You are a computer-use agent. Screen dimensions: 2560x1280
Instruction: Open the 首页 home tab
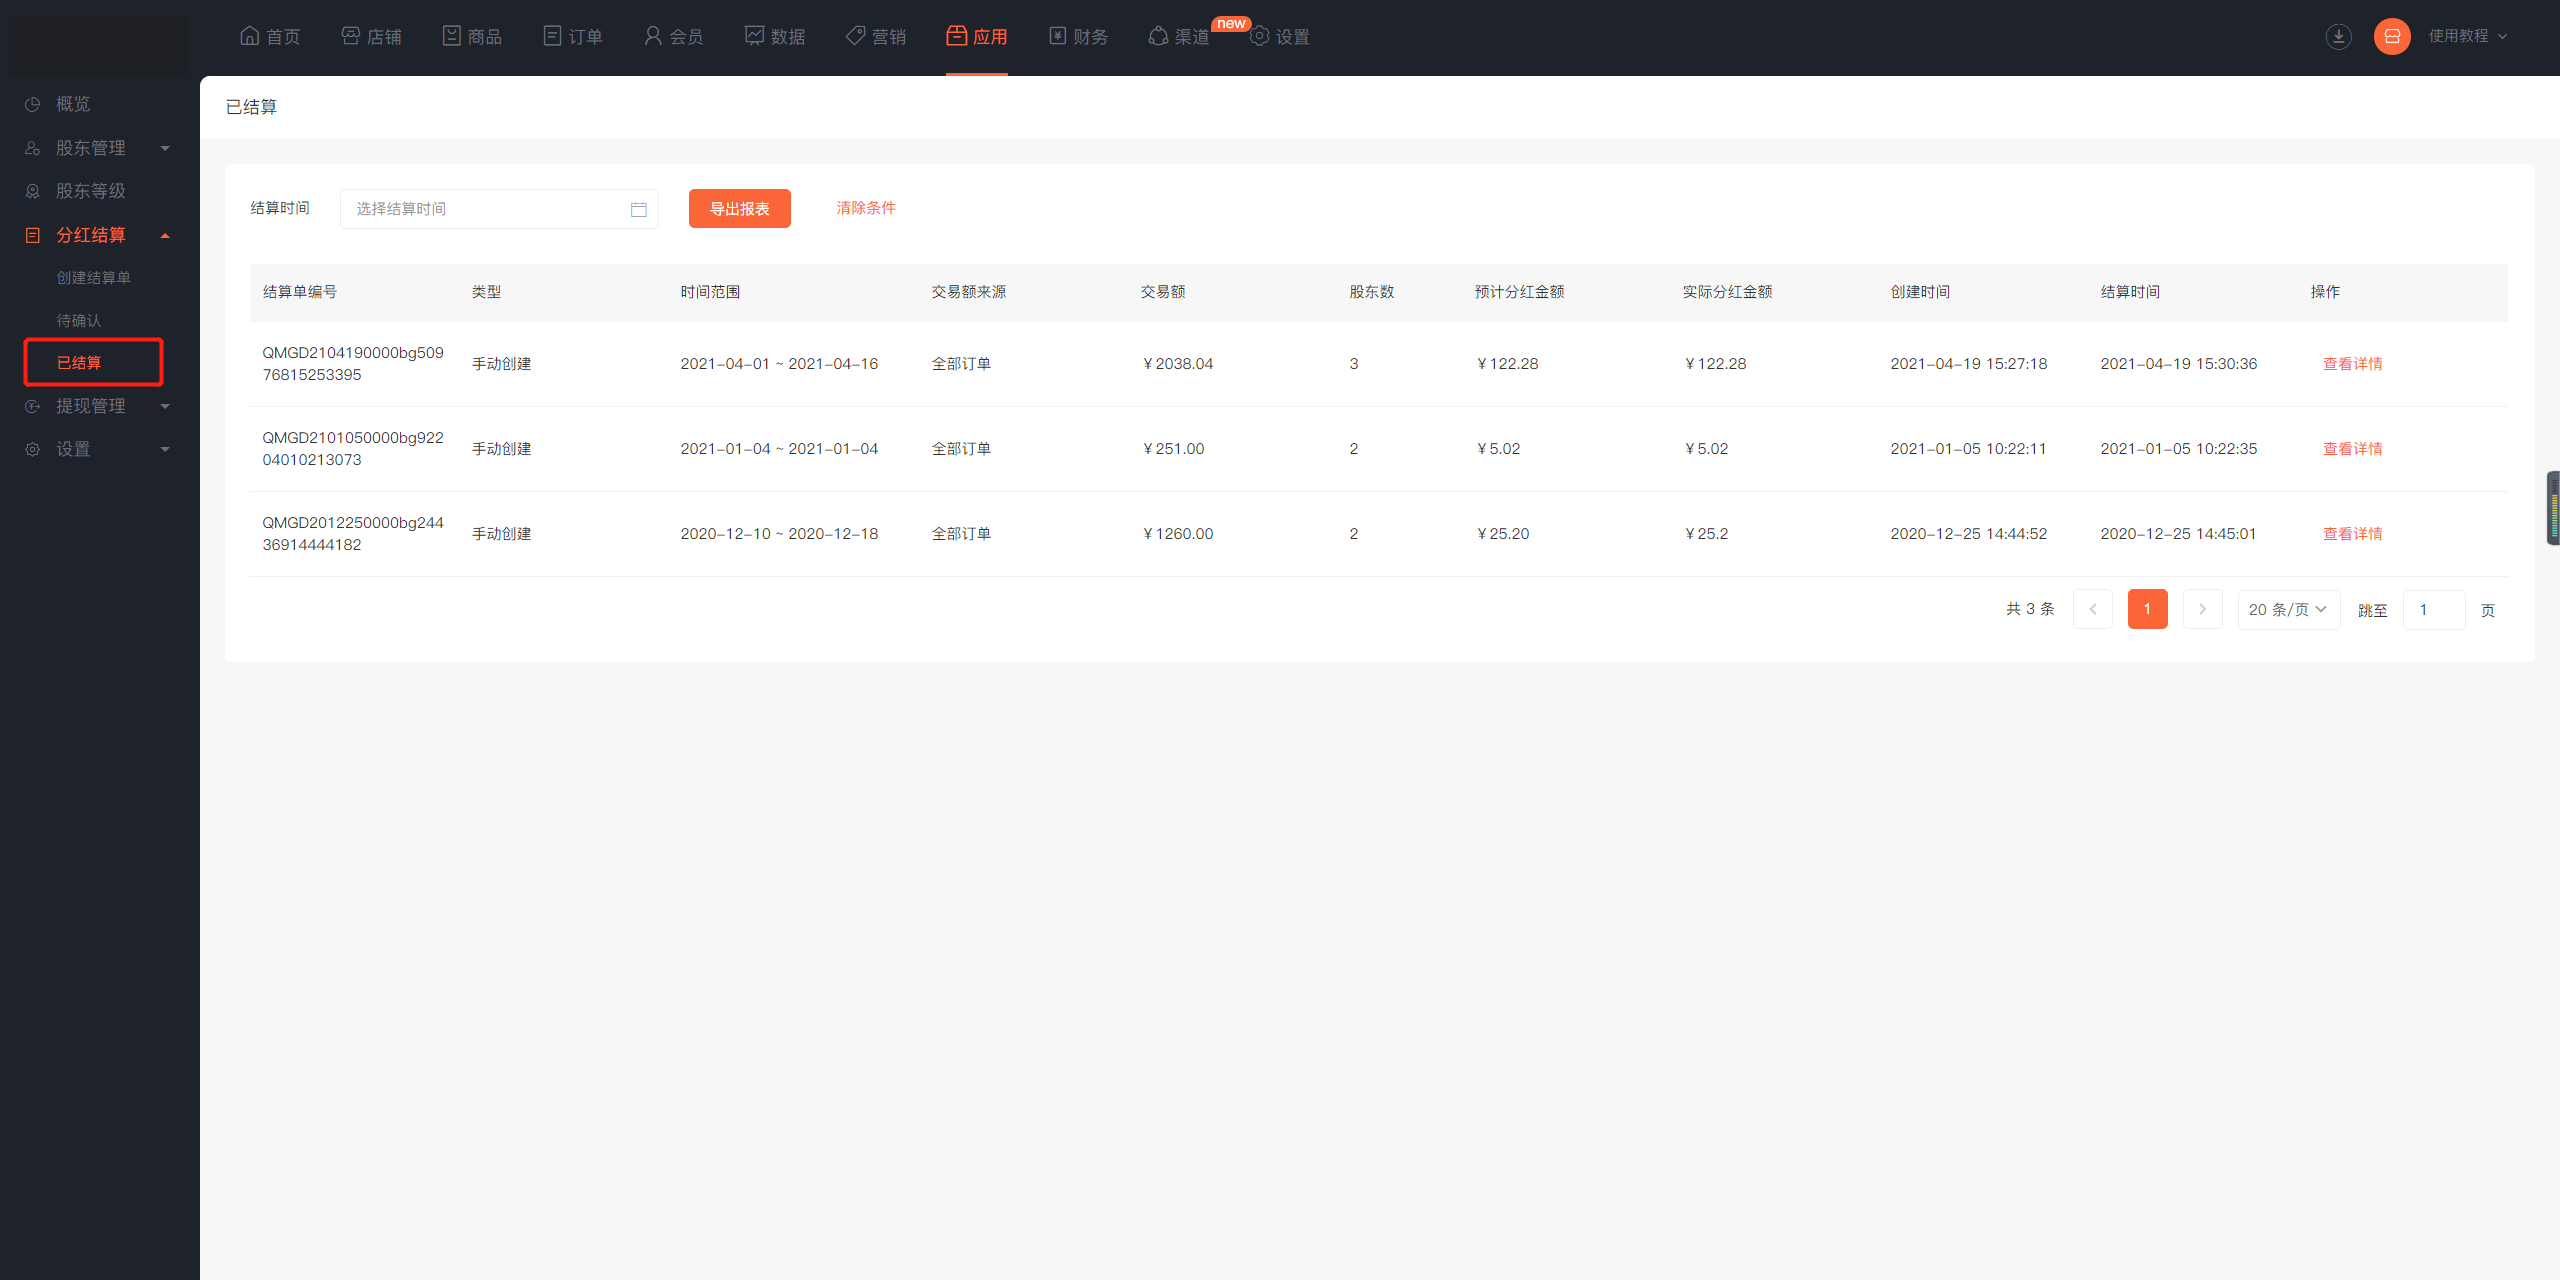(270, 36)
